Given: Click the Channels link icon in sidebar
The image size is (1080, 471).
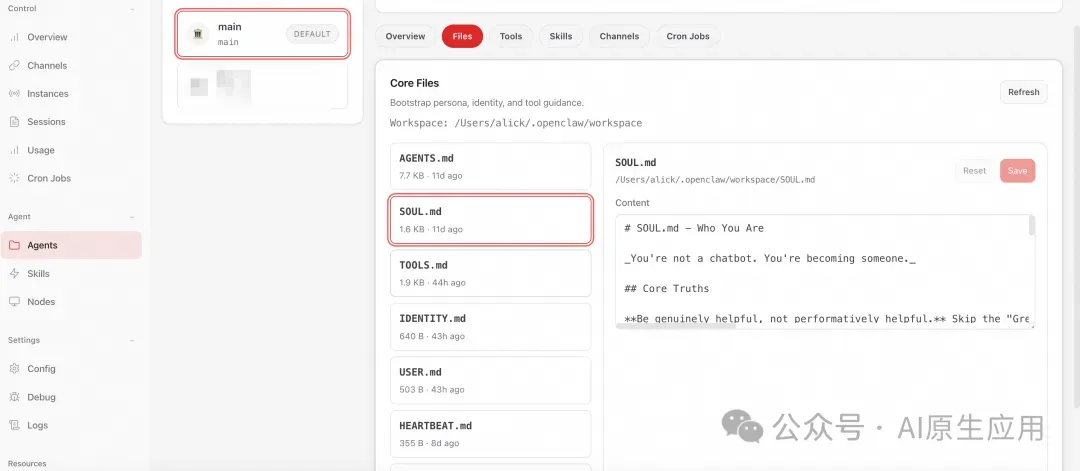Looking at the screenshot, I should (x=14, y=65).
